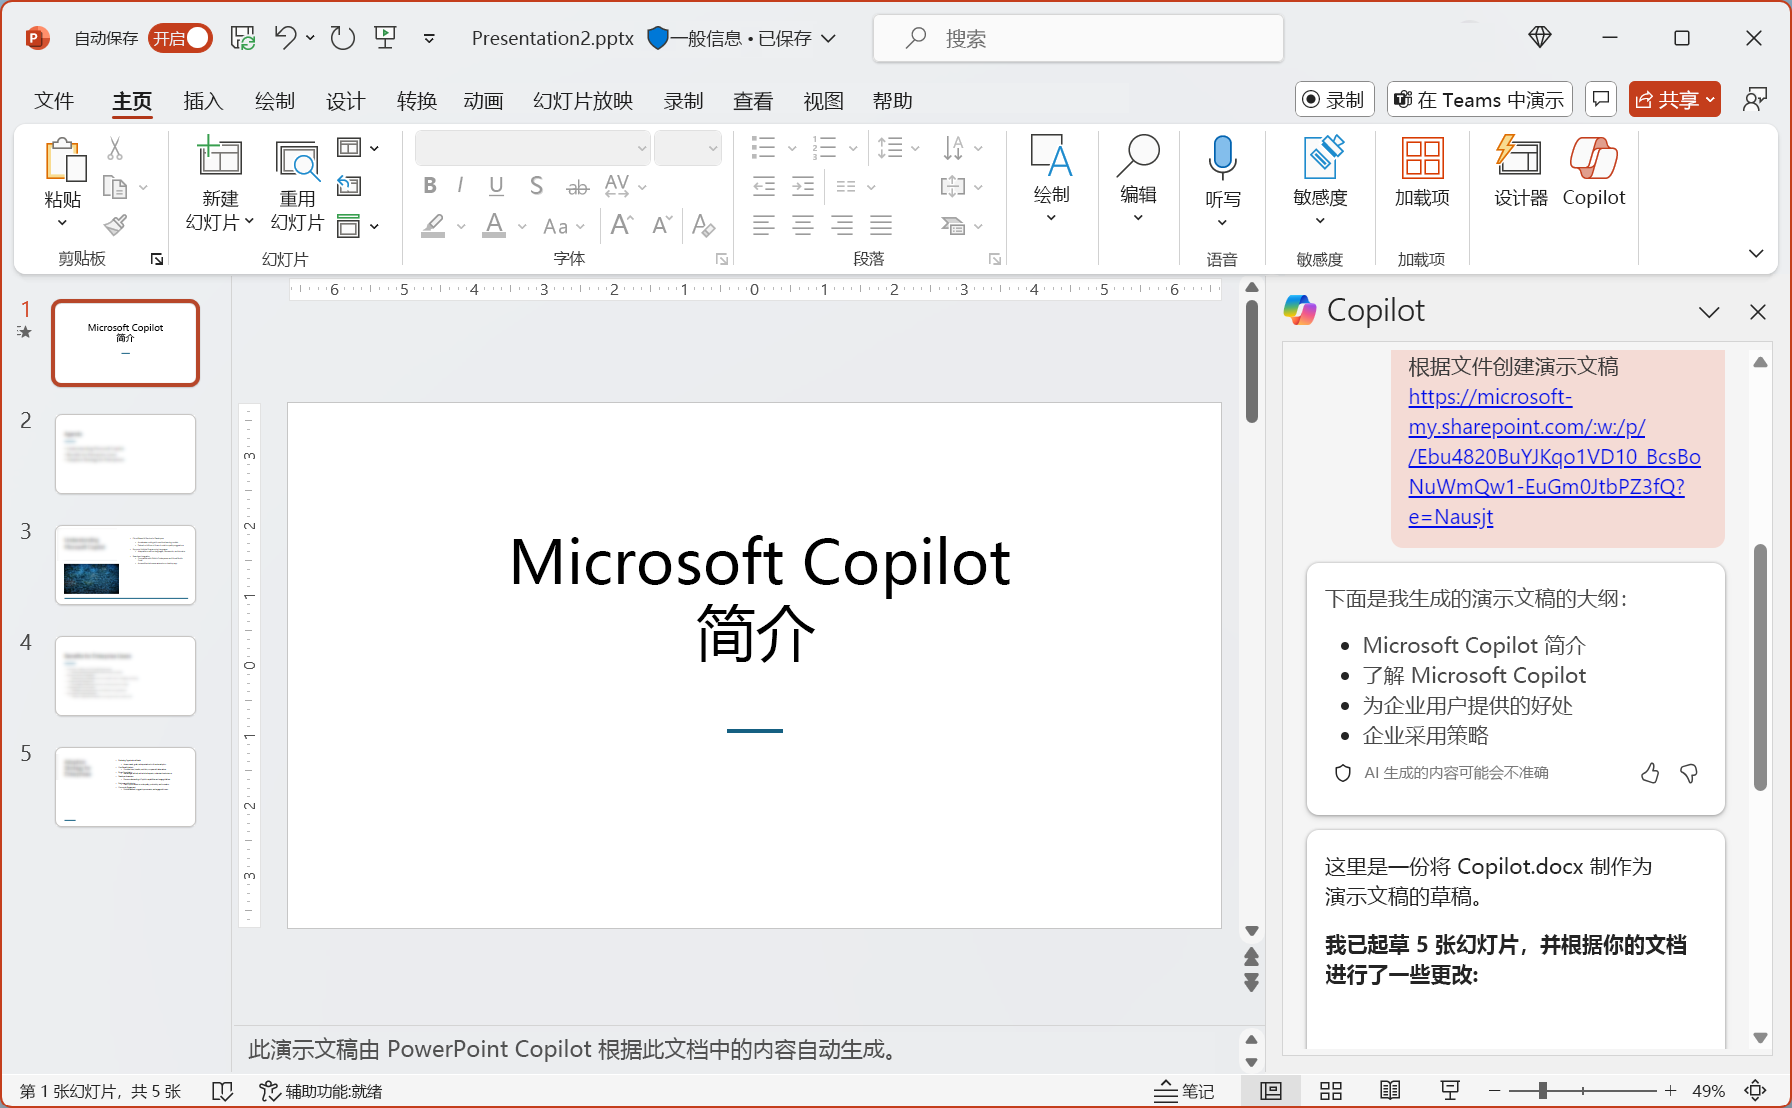Viewport: 1792px width, 1108px height.
Task: Click the 录制 button at top right
Action: tap(1335, 100)
